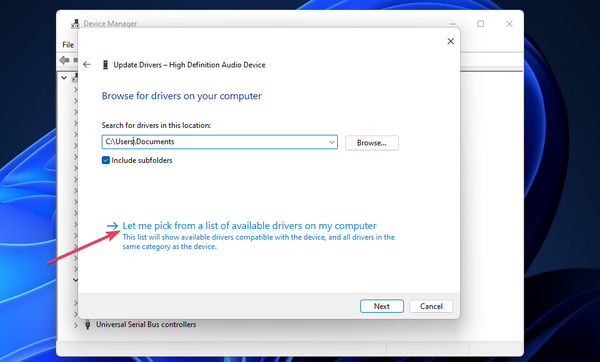The image size is (600, 362).
Task: Click the Device Manager title bar icon
Action: click(75, 24)
